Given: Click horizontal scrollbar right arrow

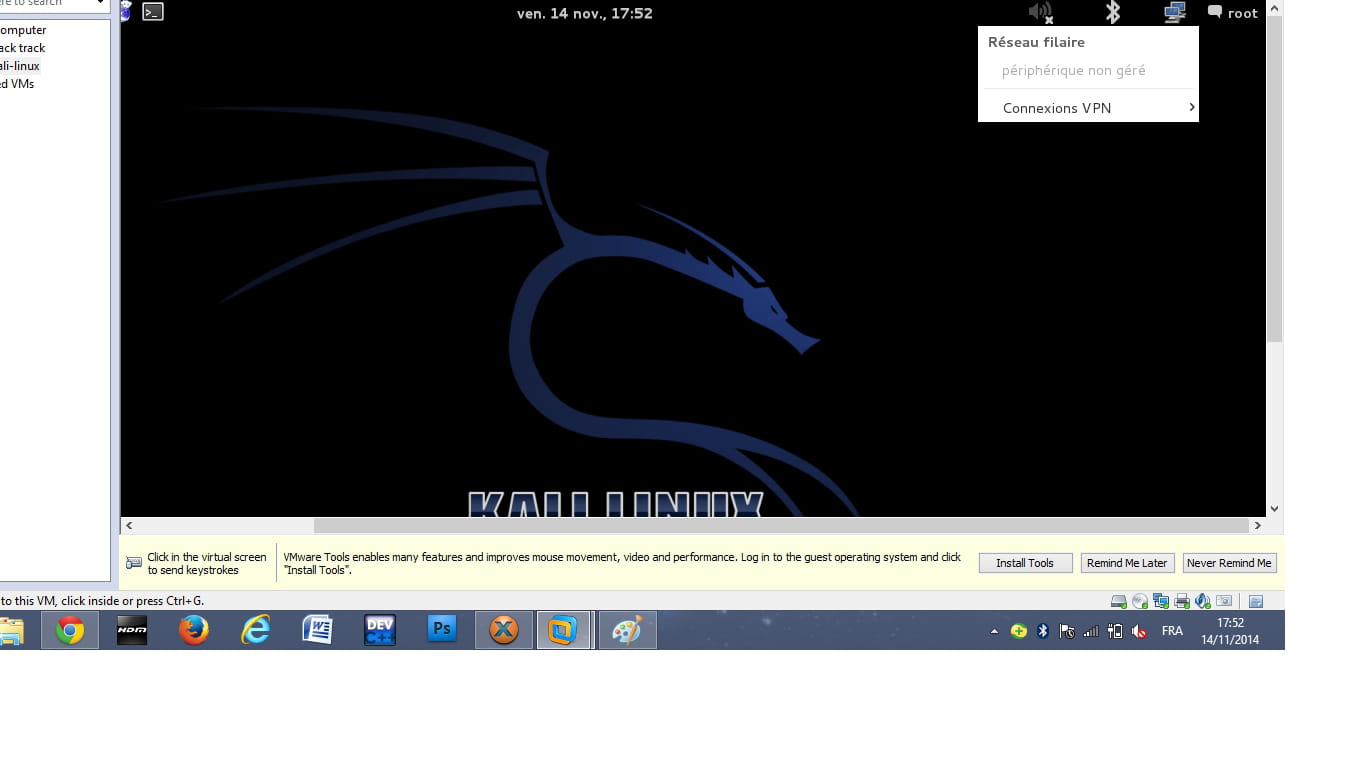Looking at the screenshot, I should point(1258,525).
